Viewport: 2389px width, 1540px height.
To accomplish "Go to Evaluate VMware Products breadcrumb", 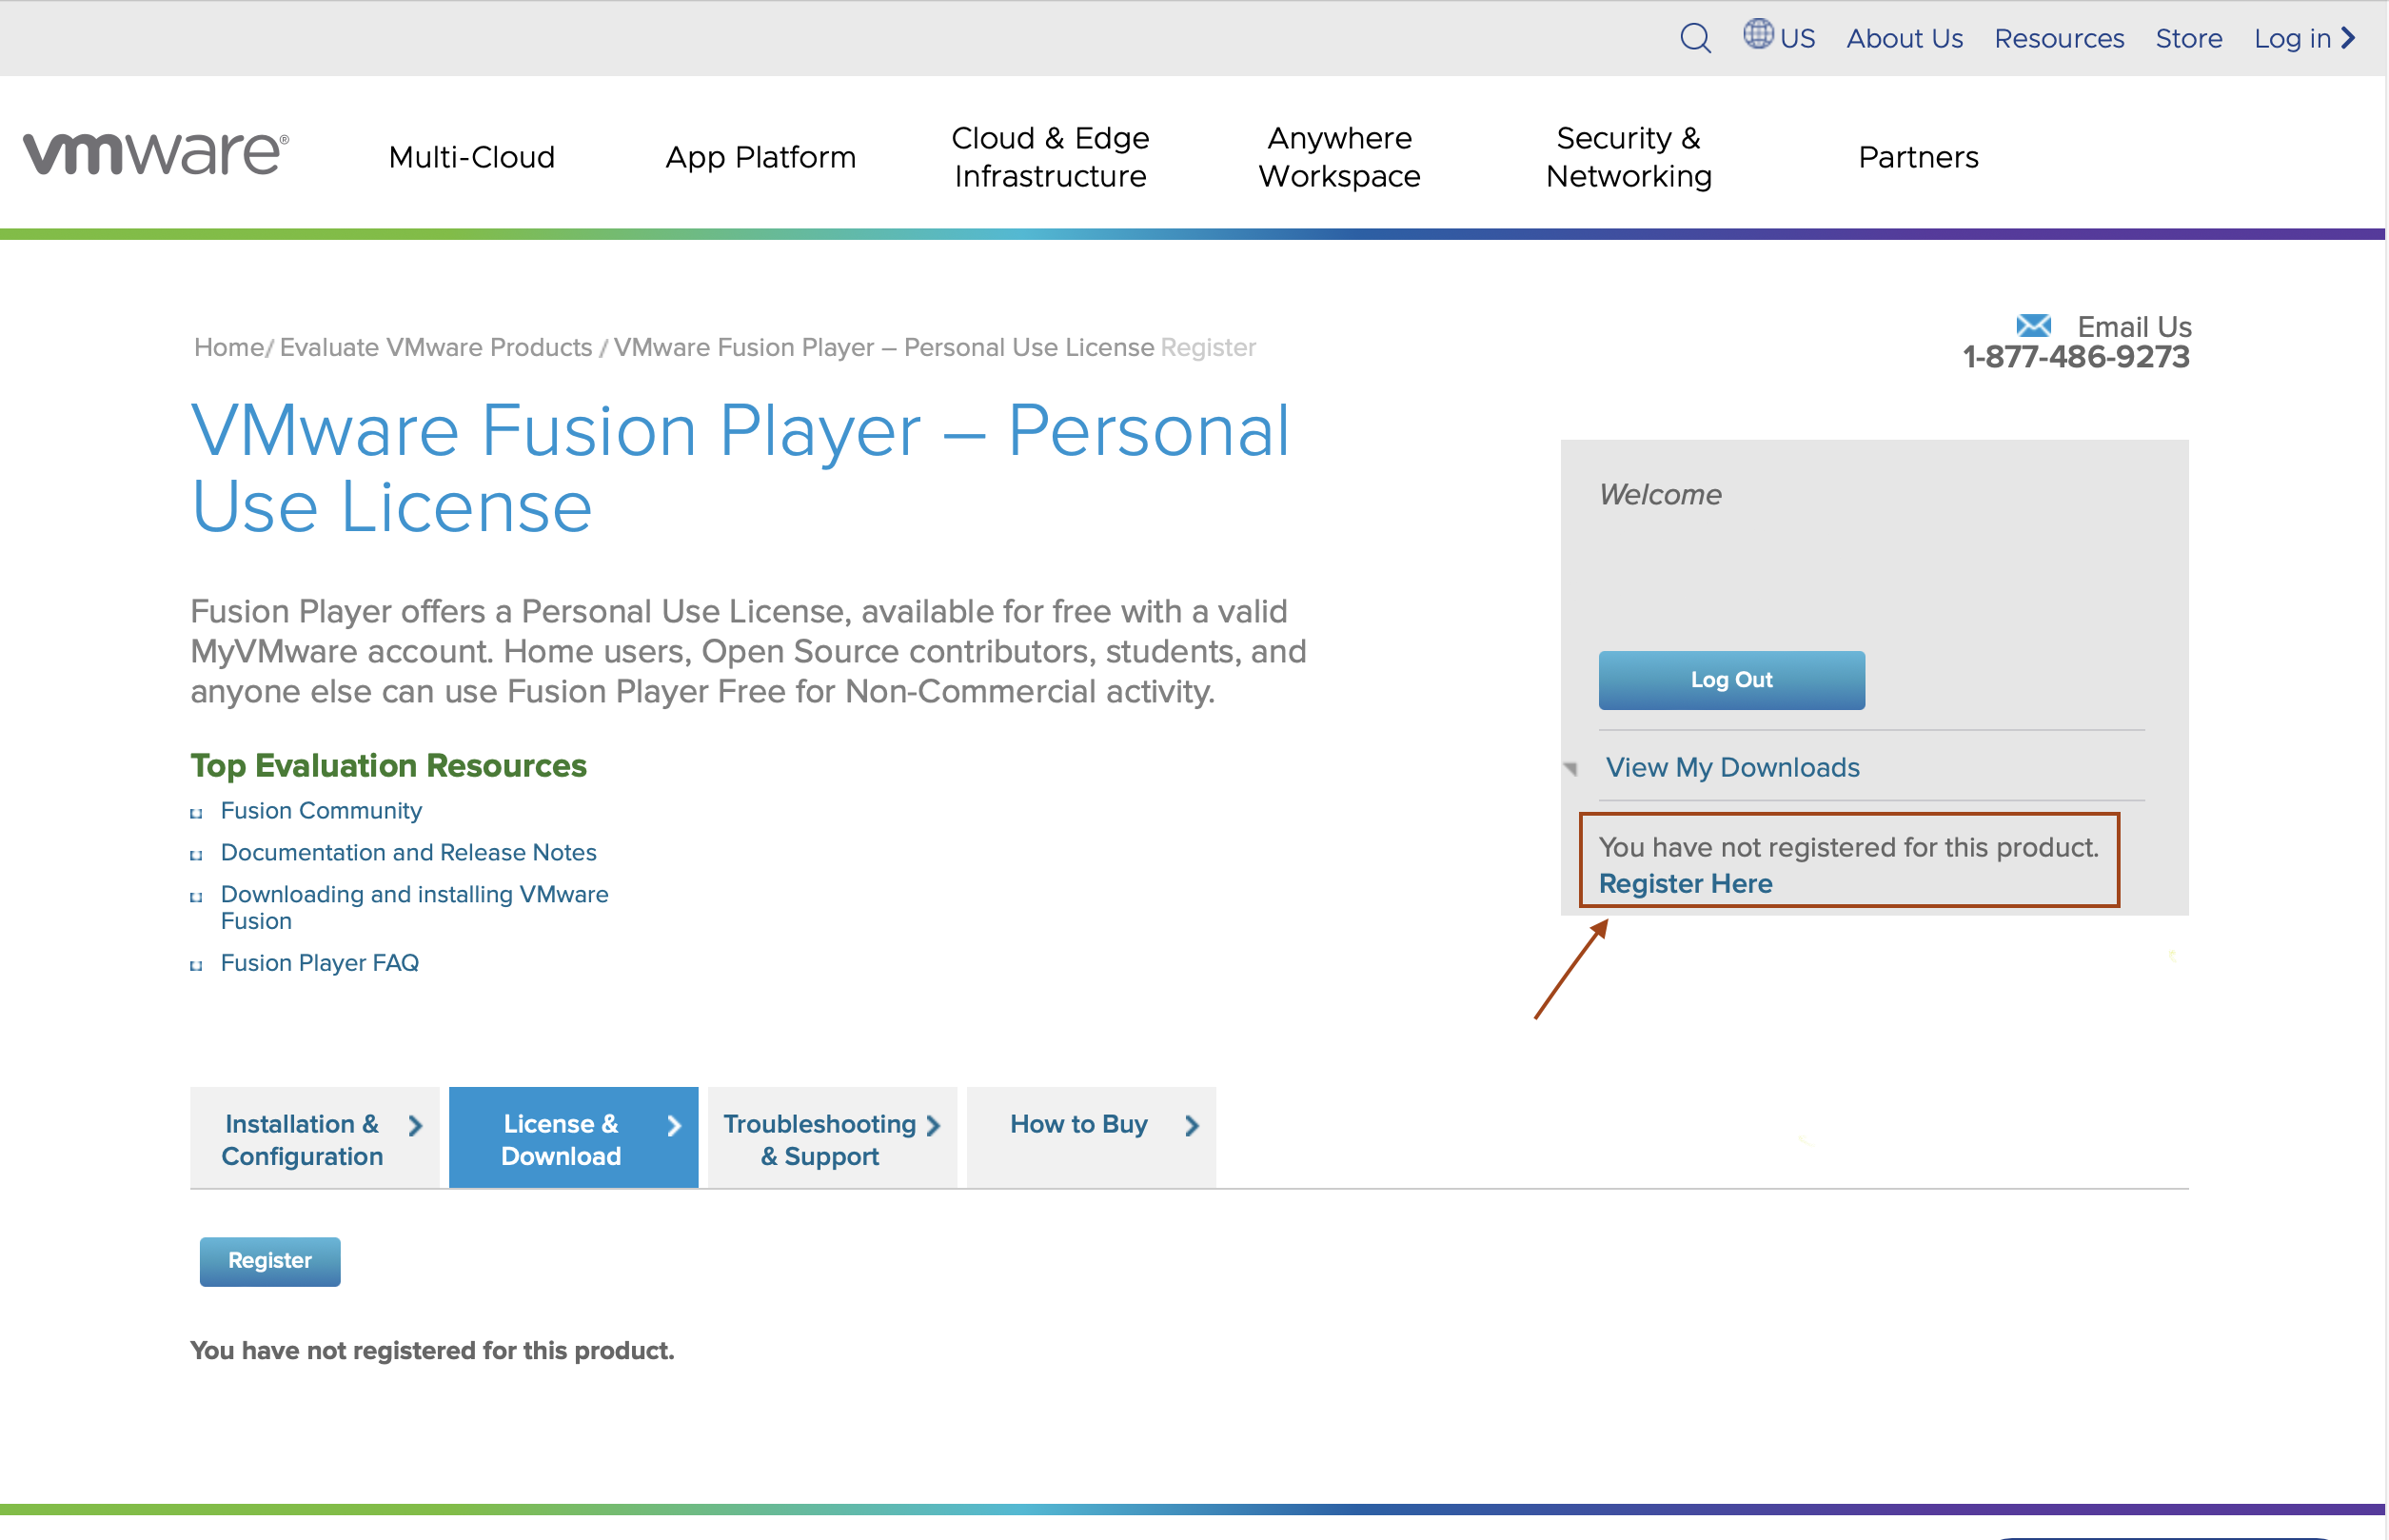I will pos(435,347).
